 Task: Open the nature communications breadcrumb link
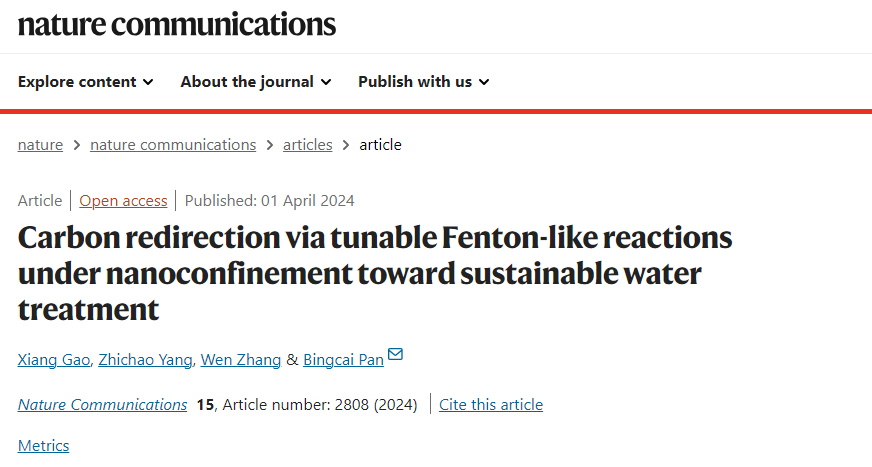pyautogui.click(x=173, y=145)
